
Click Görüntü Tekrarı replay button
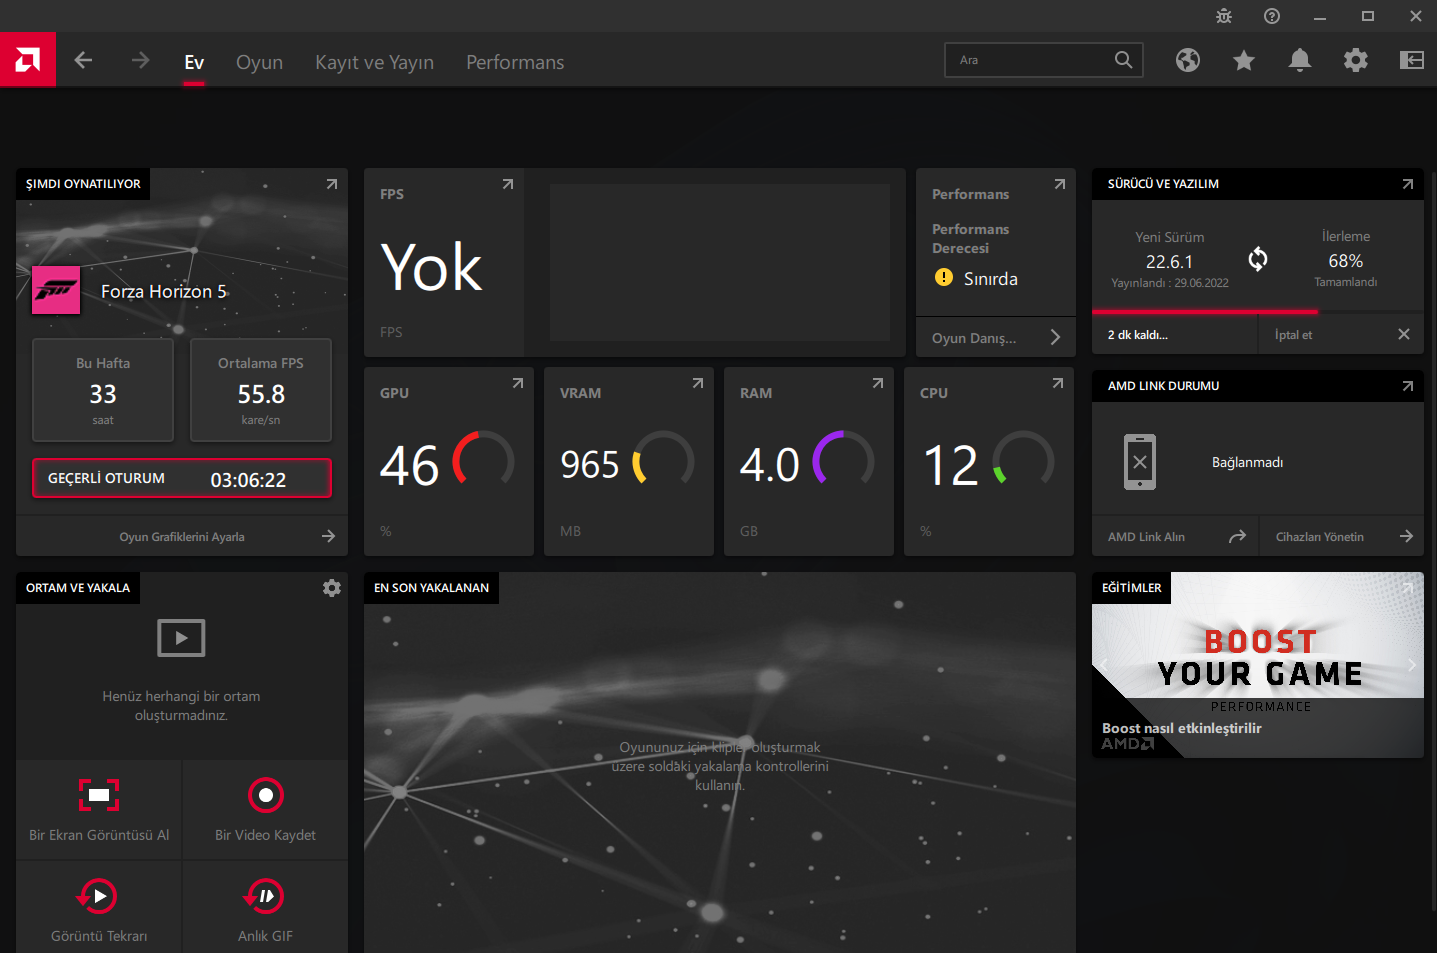[99, 908]
